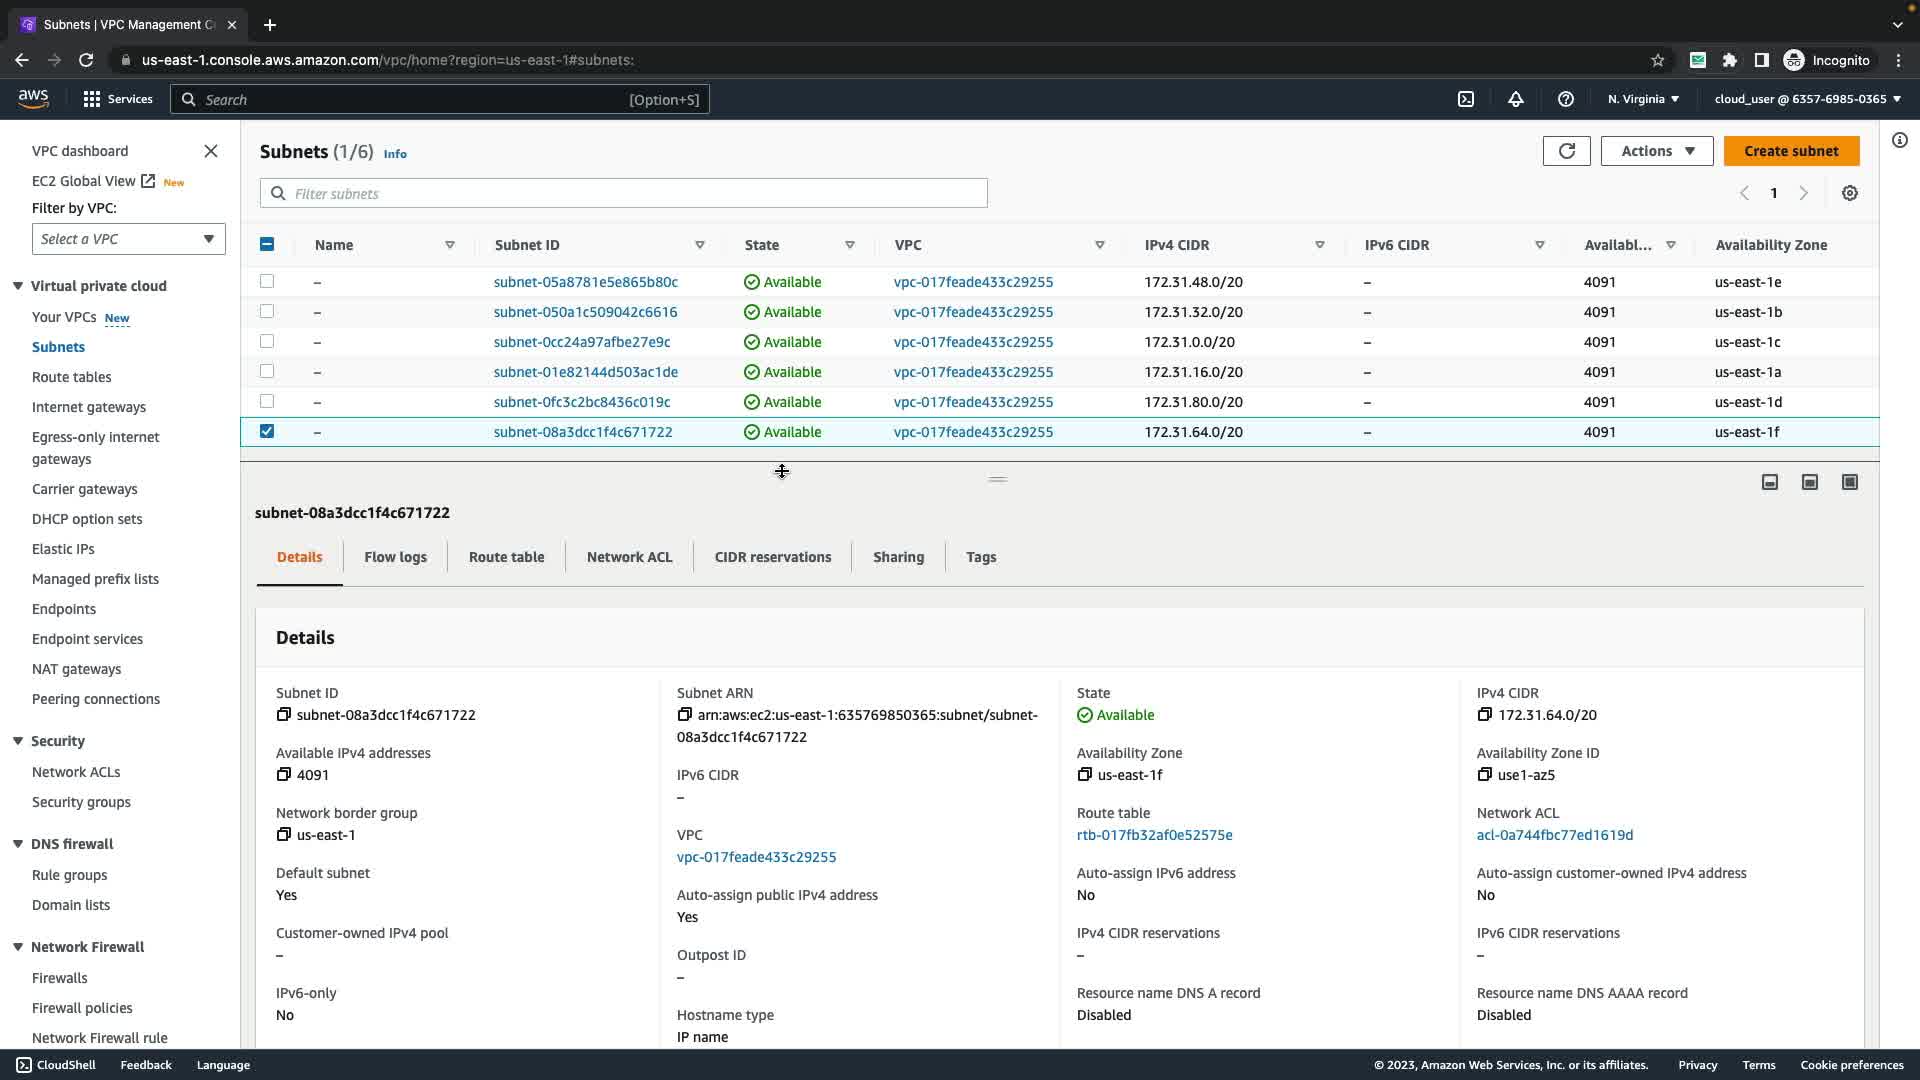
Task: Copy the Subnet ID value icon
Action: (284, 715)
